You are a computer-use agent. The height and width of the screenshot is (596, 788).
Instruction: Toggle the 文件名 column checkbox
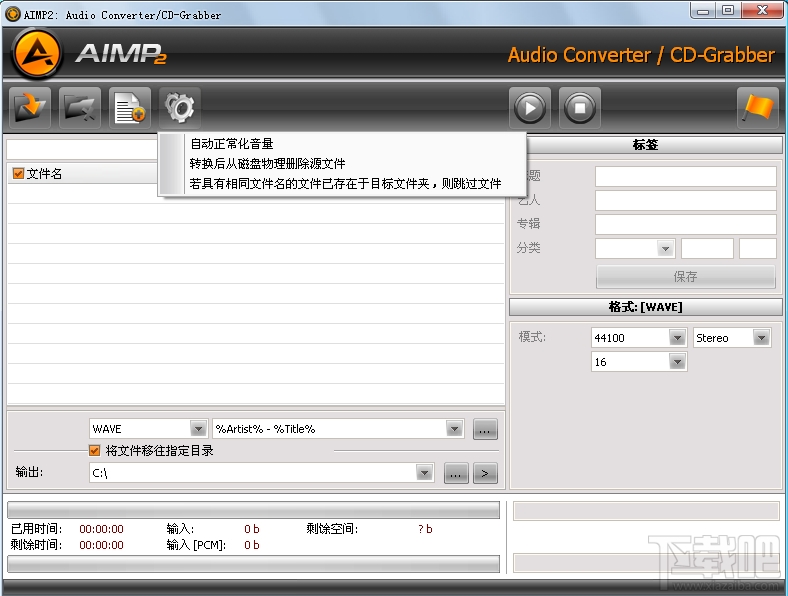click(19, 173)
